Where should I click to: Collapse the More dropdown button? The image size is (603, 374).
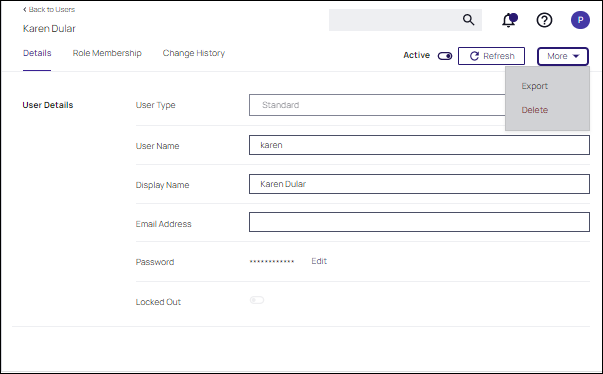[x=563, y=56]
